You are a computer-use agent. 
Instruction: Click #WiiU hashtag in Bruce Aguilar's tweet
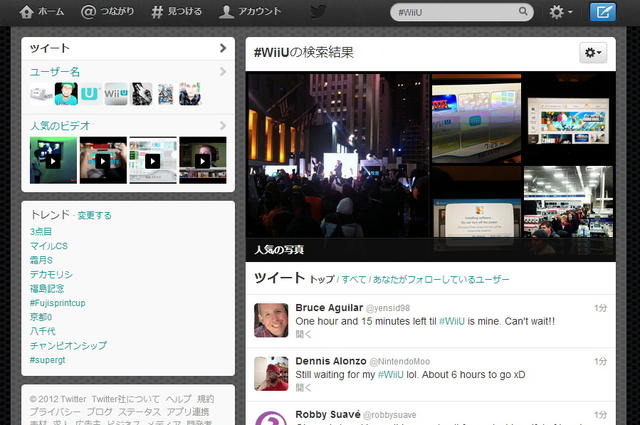tap(451, 321)
